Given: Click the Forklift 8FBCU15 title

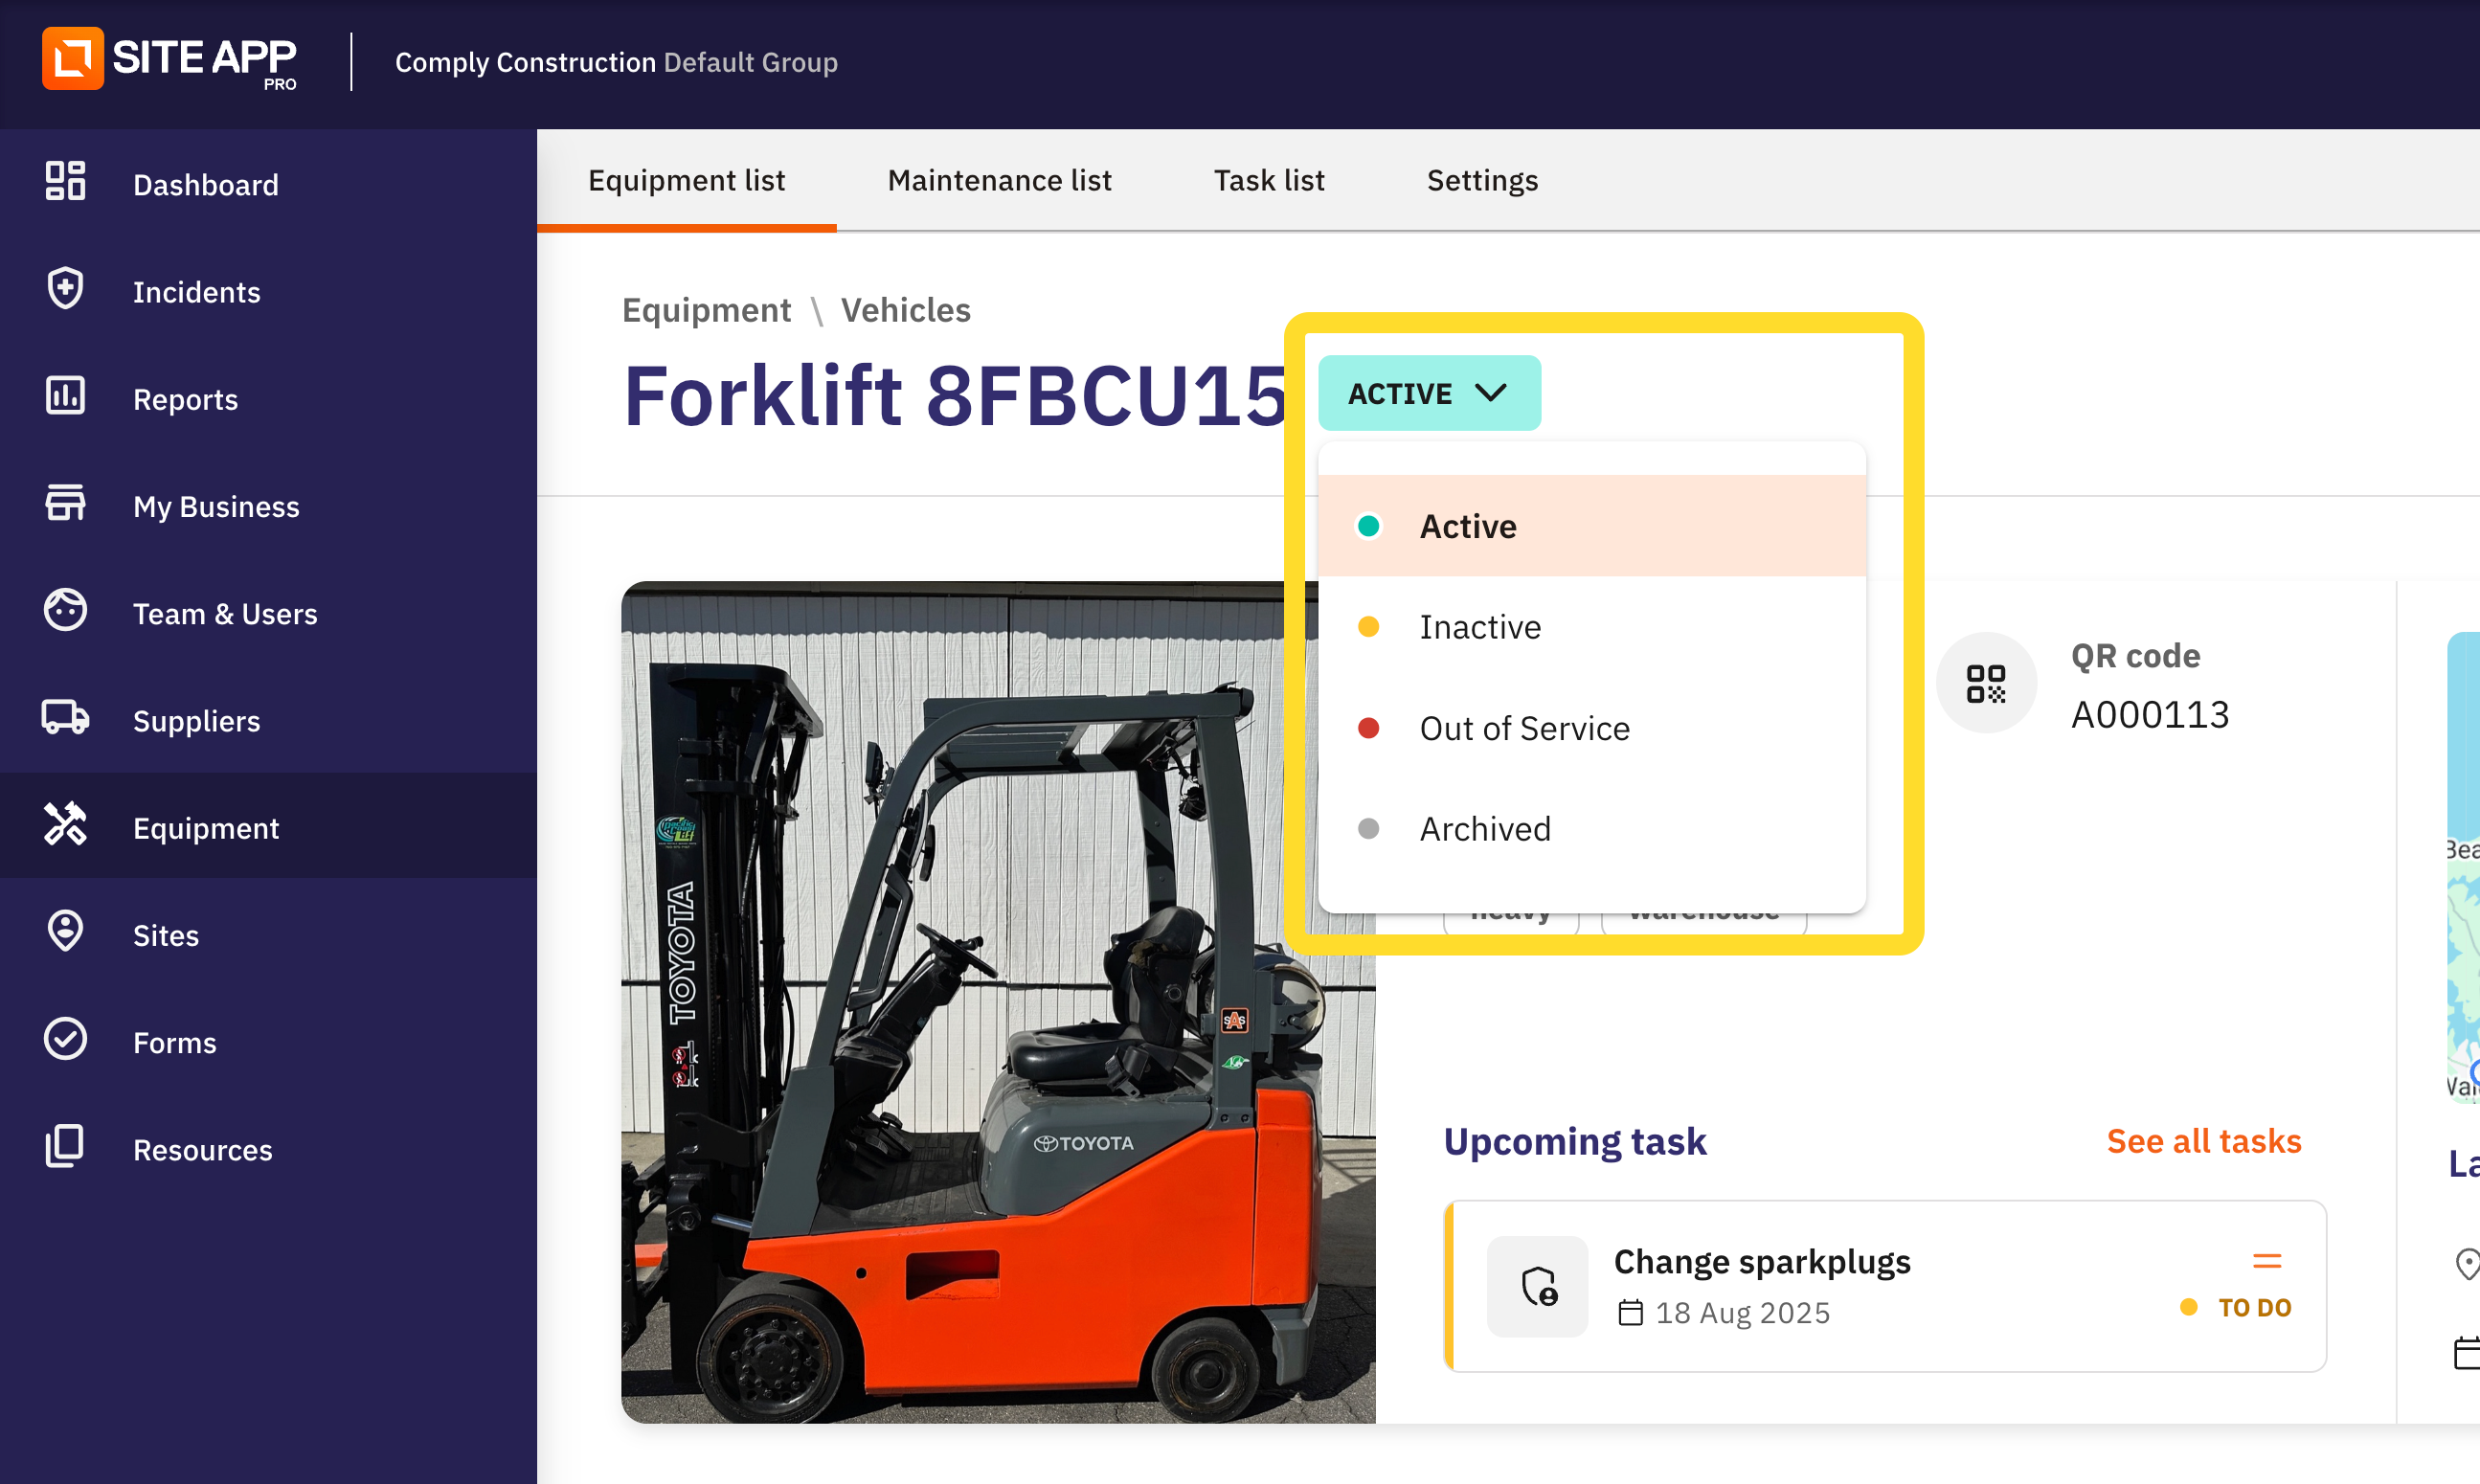Looking at the screenshot, I should 954,396.
